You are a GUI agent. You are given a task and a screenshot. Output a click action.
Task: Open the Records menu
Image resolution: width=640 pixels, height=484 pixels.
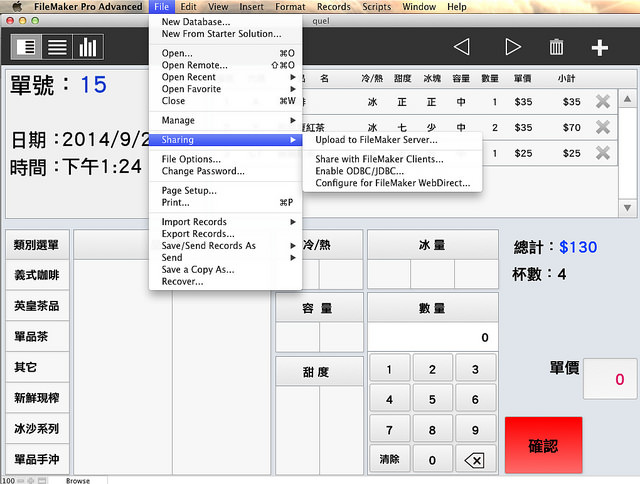[x=334, y=7]
